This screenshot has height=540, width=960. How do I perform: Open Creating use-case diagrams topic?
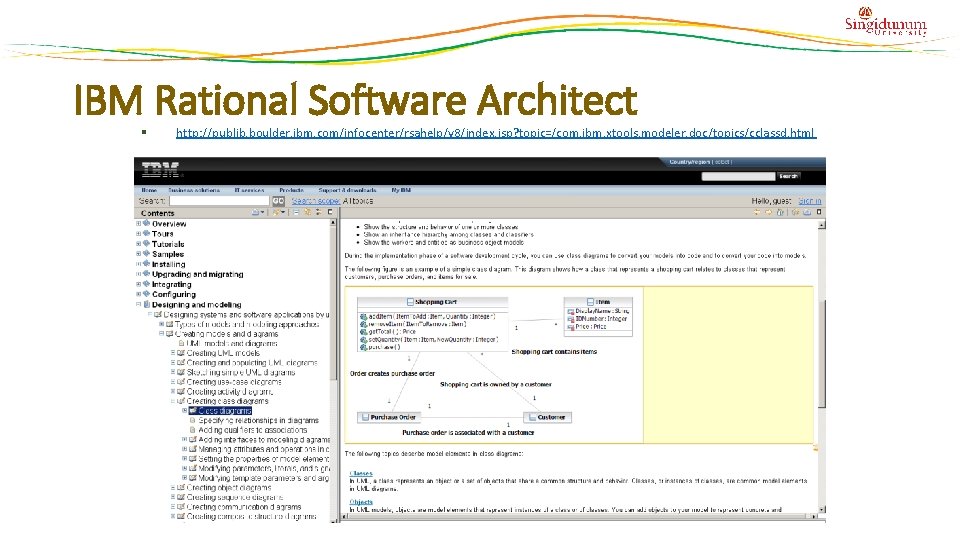pyautogui.click(x=234, y=382)
